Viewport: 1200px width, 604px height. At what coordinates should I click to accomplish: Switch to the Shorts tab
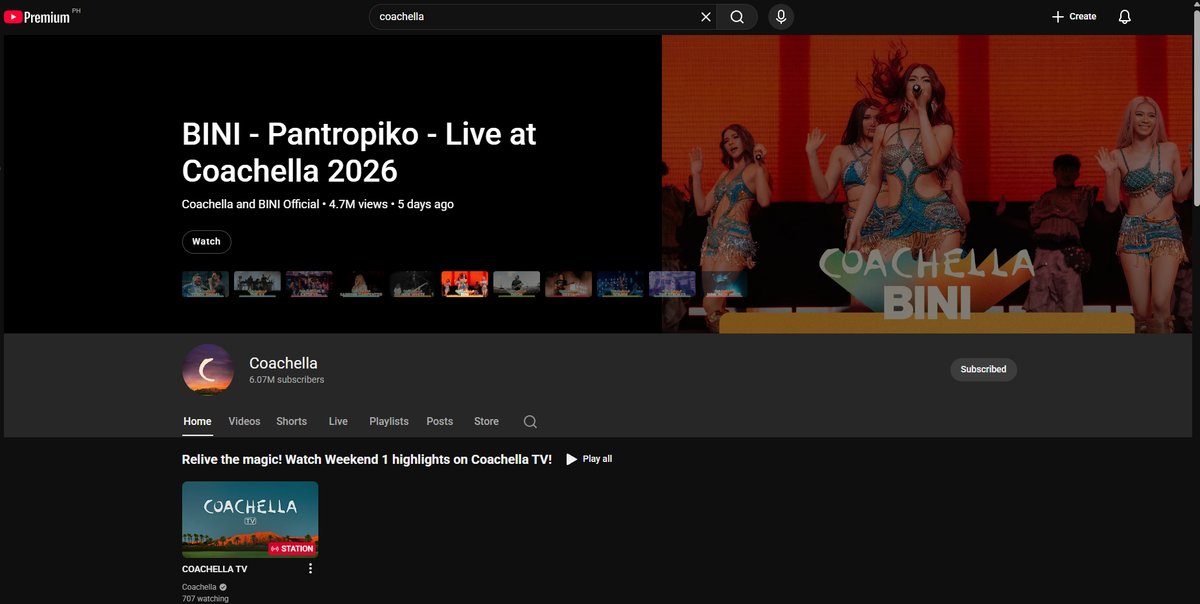click(291, 421)
